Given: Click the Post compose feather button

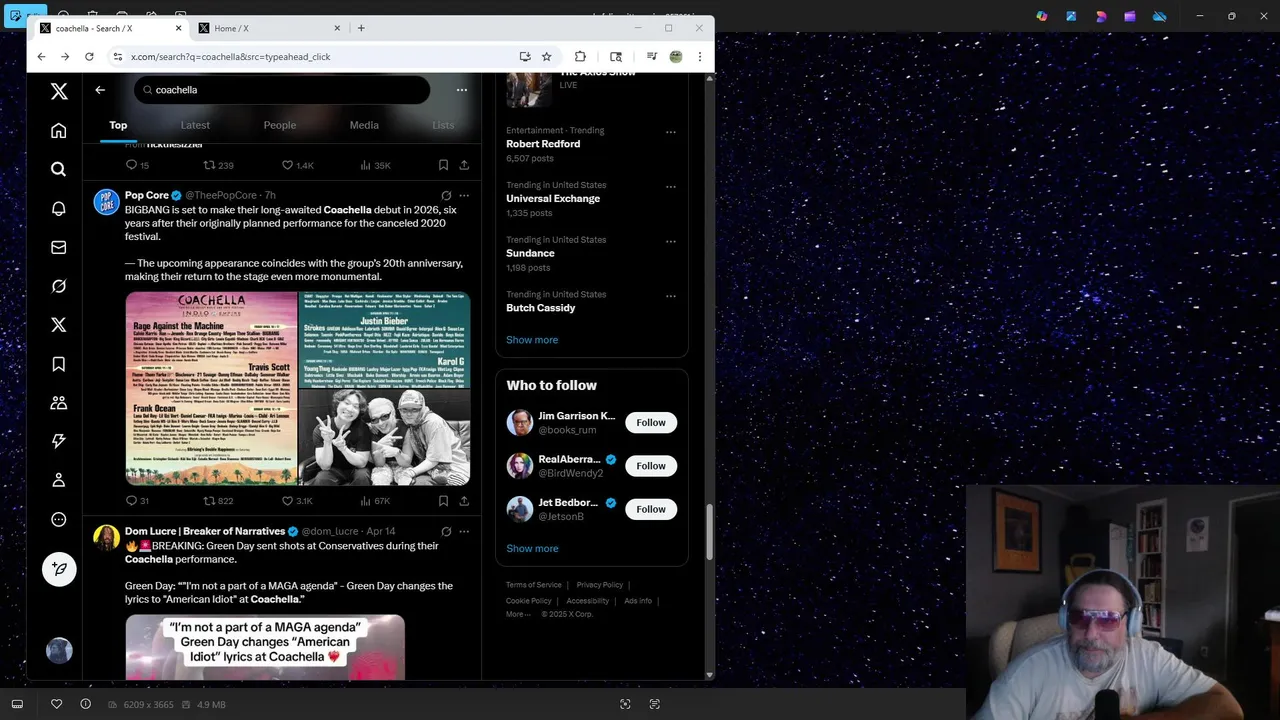Looking at the screenshot, I should [59, 569].
